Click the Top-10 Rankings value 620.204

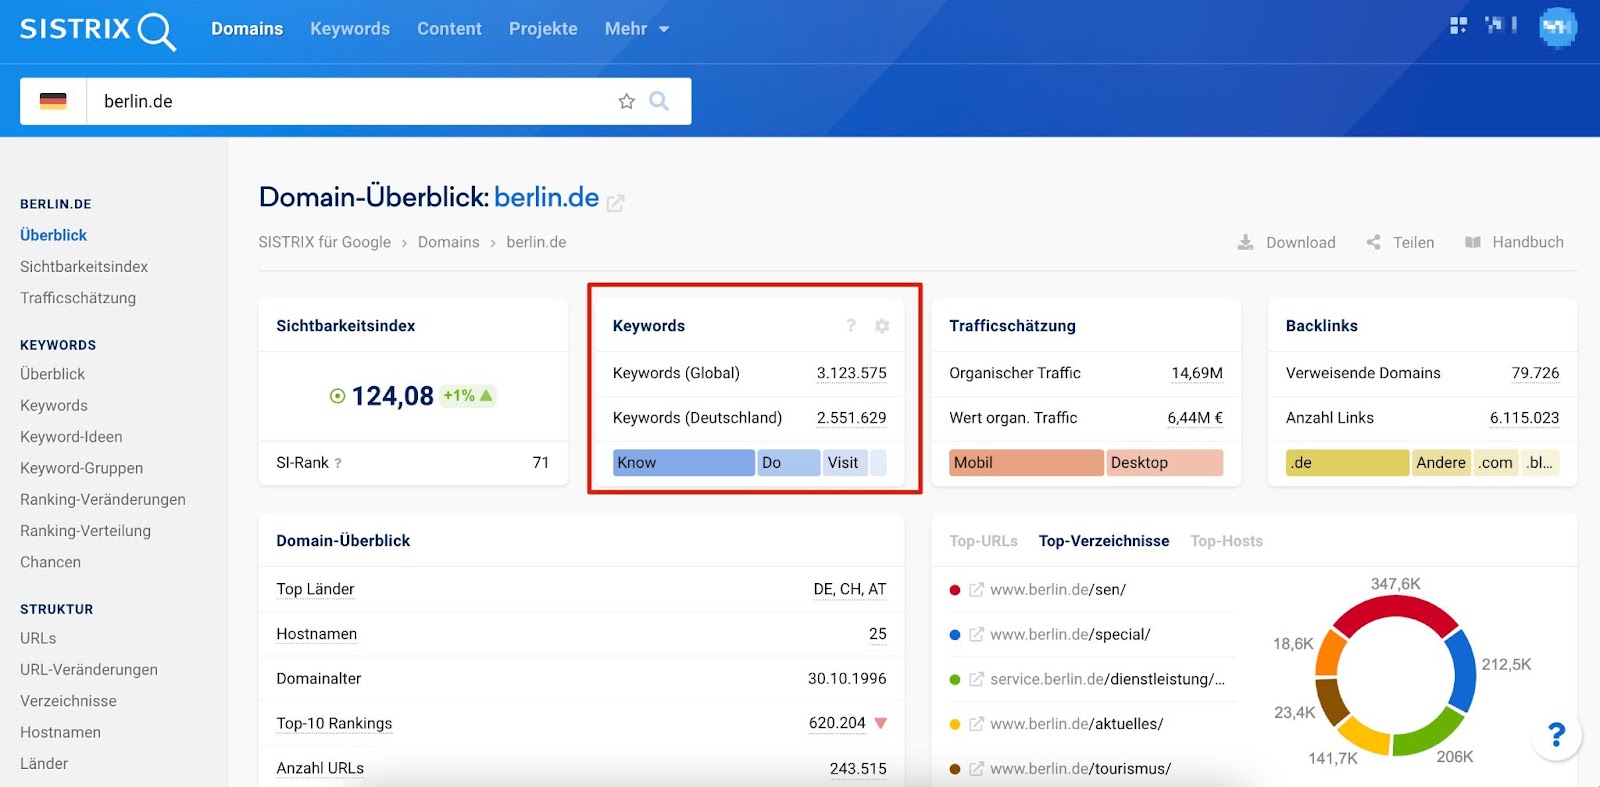pos(837,723)
